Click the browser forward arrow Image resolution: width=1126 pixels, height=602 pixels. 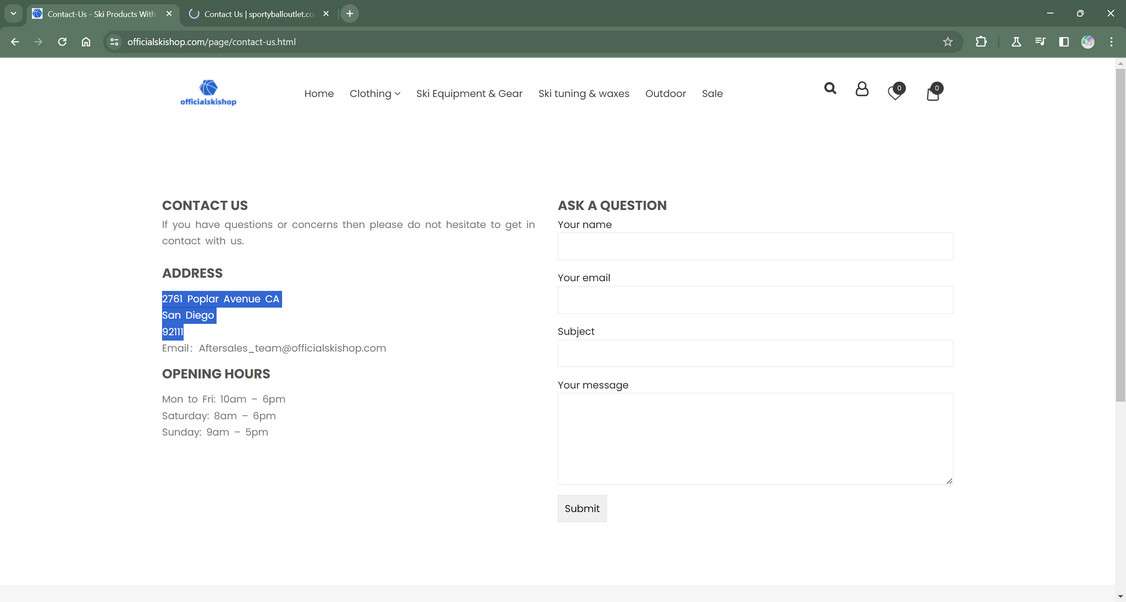pyautogui.click(x=38, y=42)
